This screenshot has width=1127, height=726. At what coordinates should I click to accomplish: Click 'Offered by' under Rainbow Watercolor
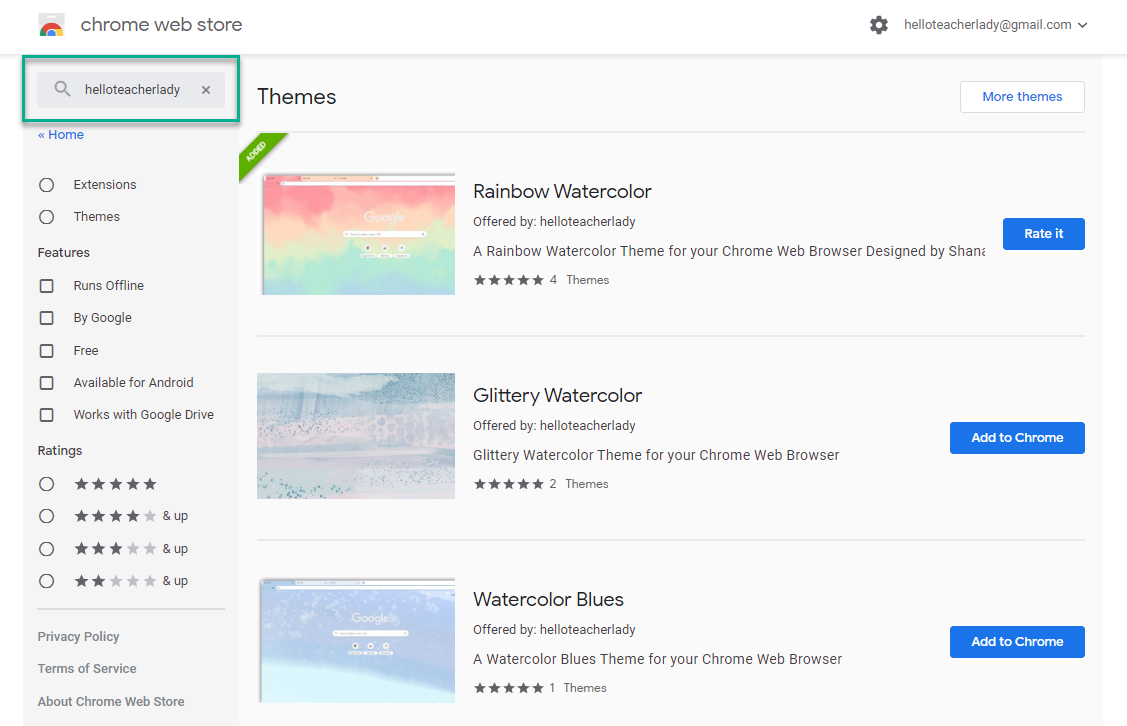(x=554, y=221)
